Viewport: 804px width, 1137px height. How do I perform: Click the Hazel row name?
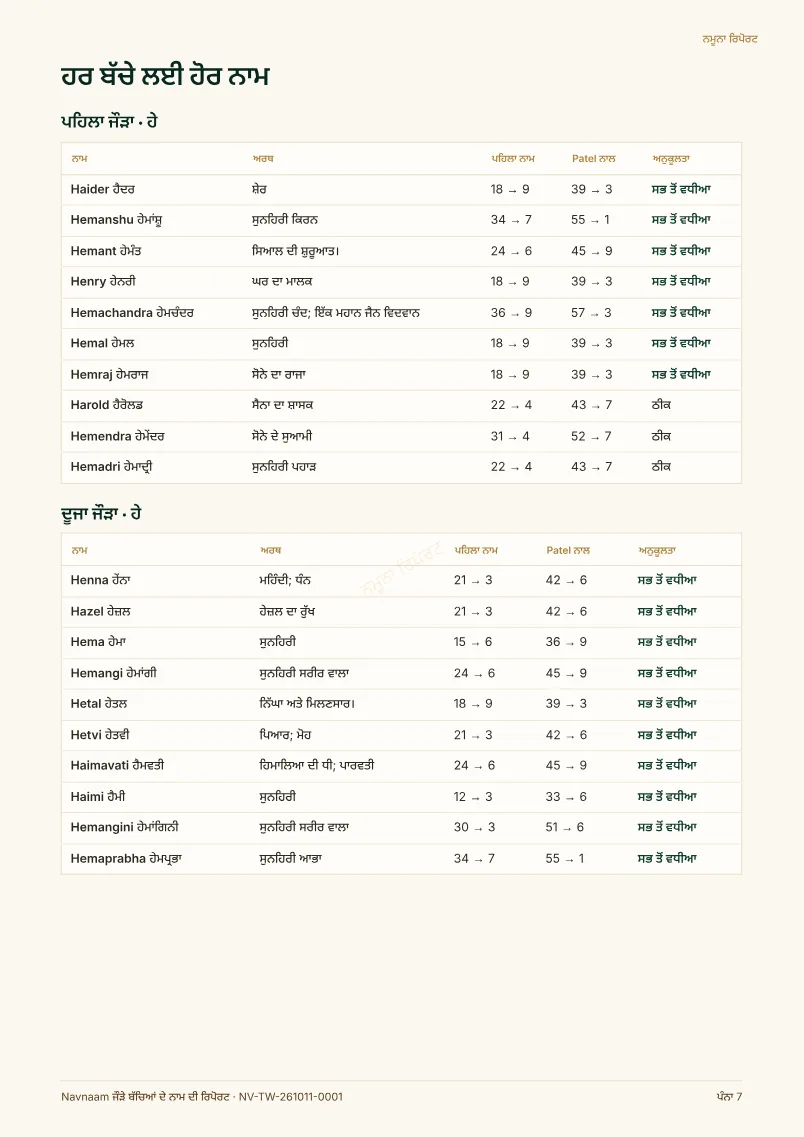100,611
